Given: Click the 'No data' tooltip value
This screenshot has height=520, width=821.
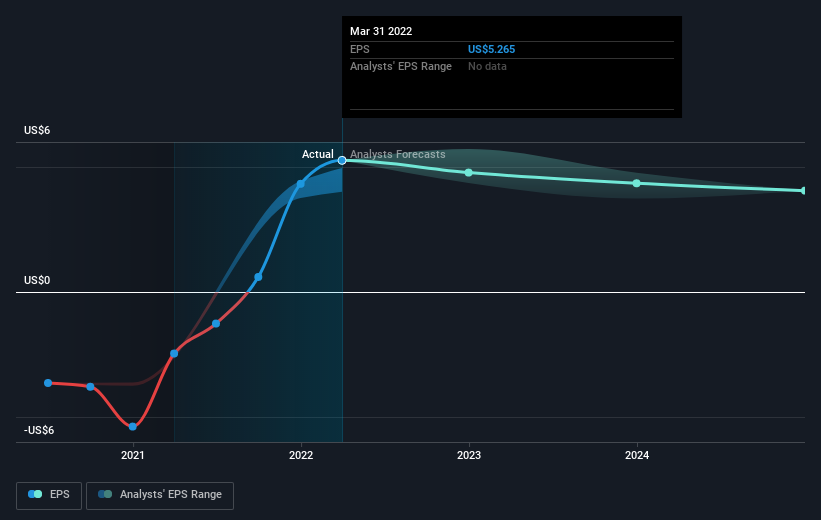Looking at the screenshot, I should (487, 67).
